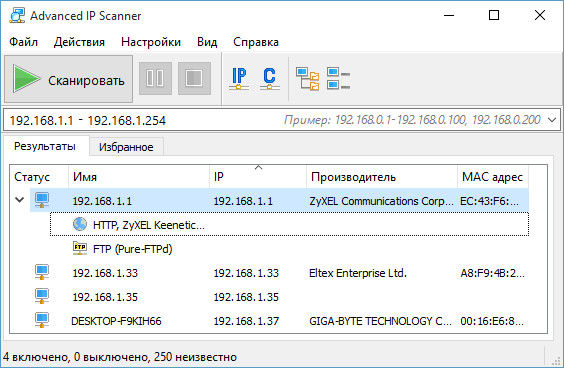Click the IP column value 192.168.1.1

[x=243, y=201]
